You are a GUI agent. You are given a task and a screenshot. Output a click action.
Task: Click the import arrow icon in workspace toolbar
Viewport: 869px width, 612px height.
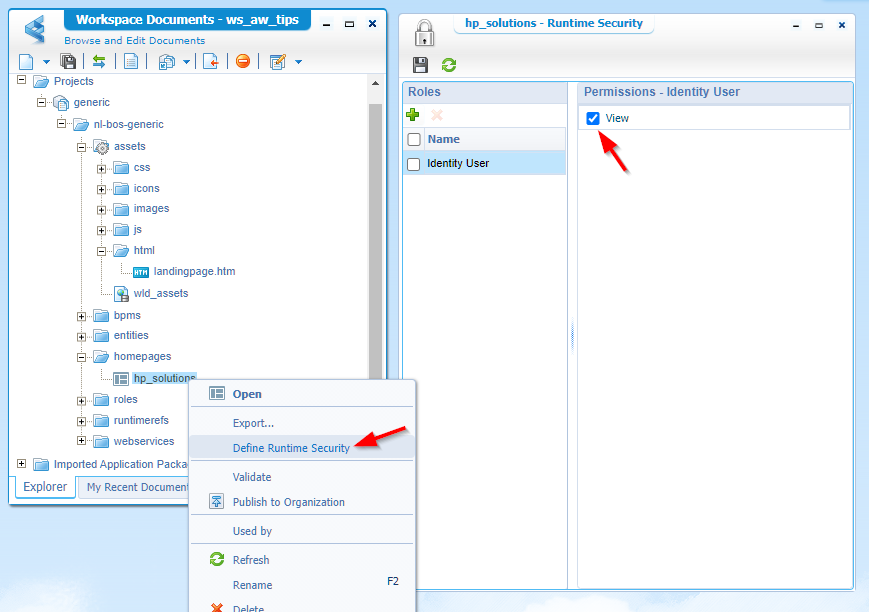(x=211, y=62)
